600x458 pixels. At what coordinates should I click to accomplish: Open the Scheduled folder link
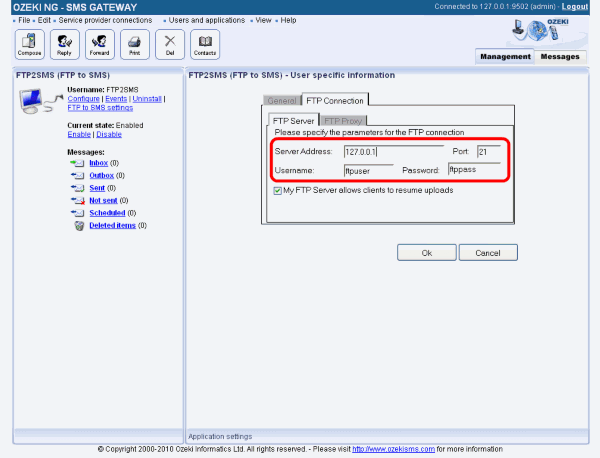pyautogui.click(x=108, y=213)
